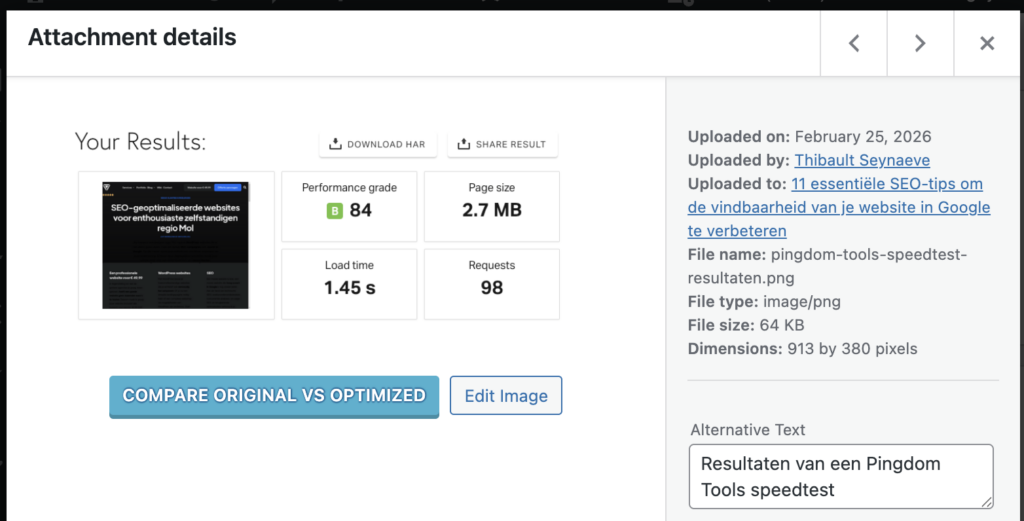The width and height of the screenshot is (1024, 521).
Task: Click the share icon beside SHARE RESULT
Action: tap(463, 144)
